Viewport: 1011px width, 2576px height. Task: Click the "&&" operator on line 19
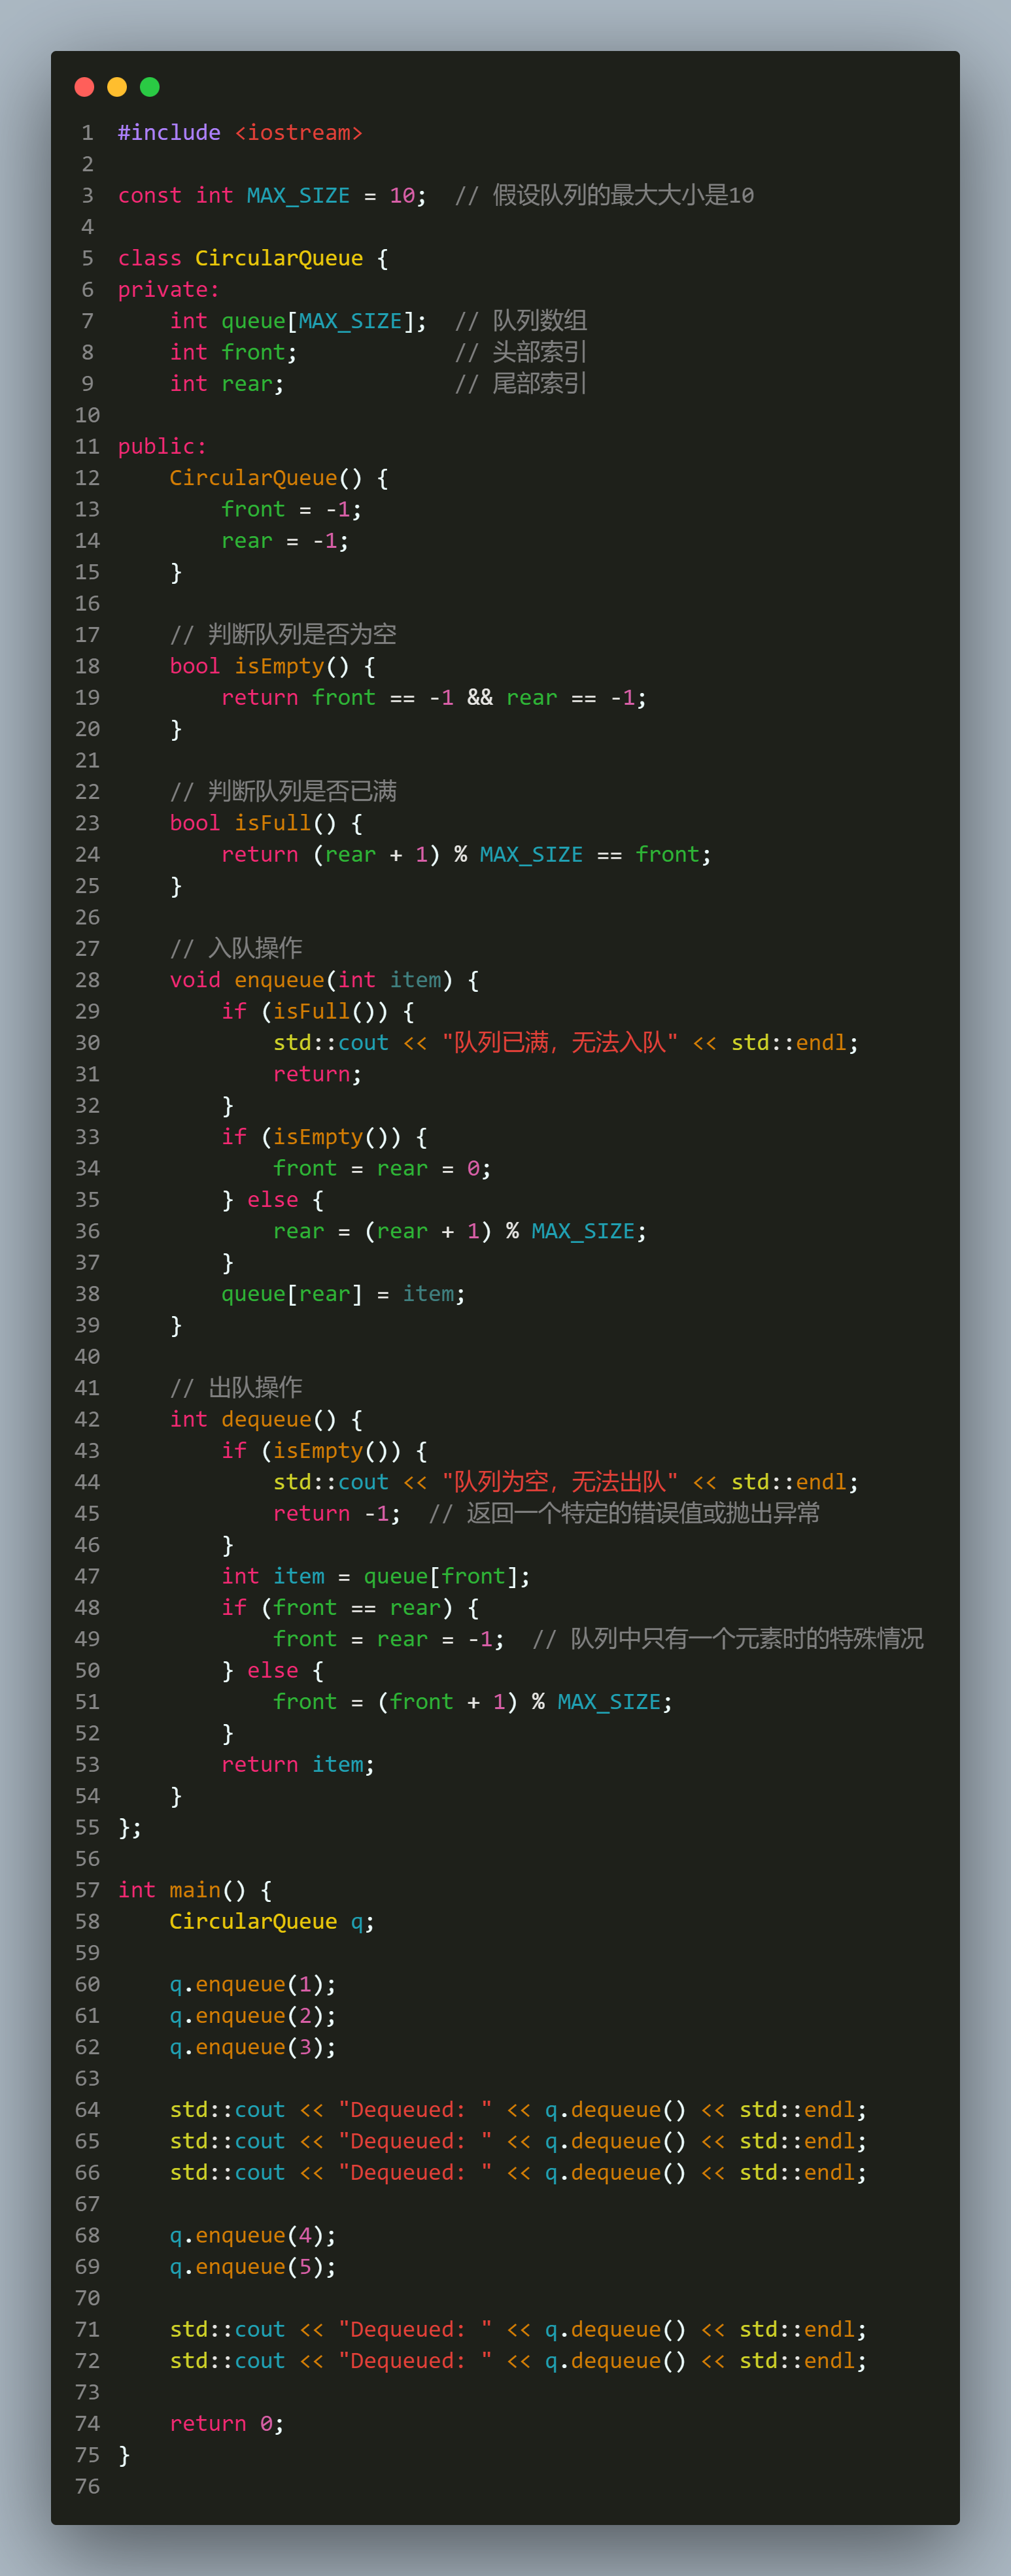click(480, 698)
